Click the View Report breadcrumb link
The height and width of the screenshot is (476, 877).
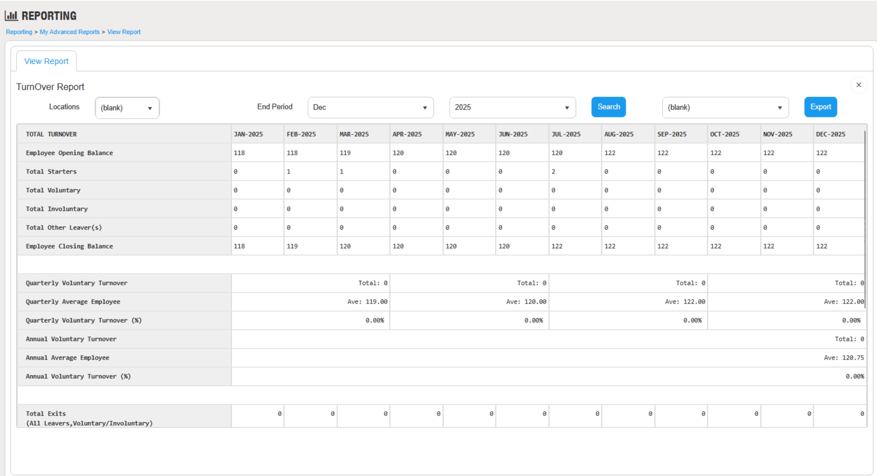pos(124,32)
